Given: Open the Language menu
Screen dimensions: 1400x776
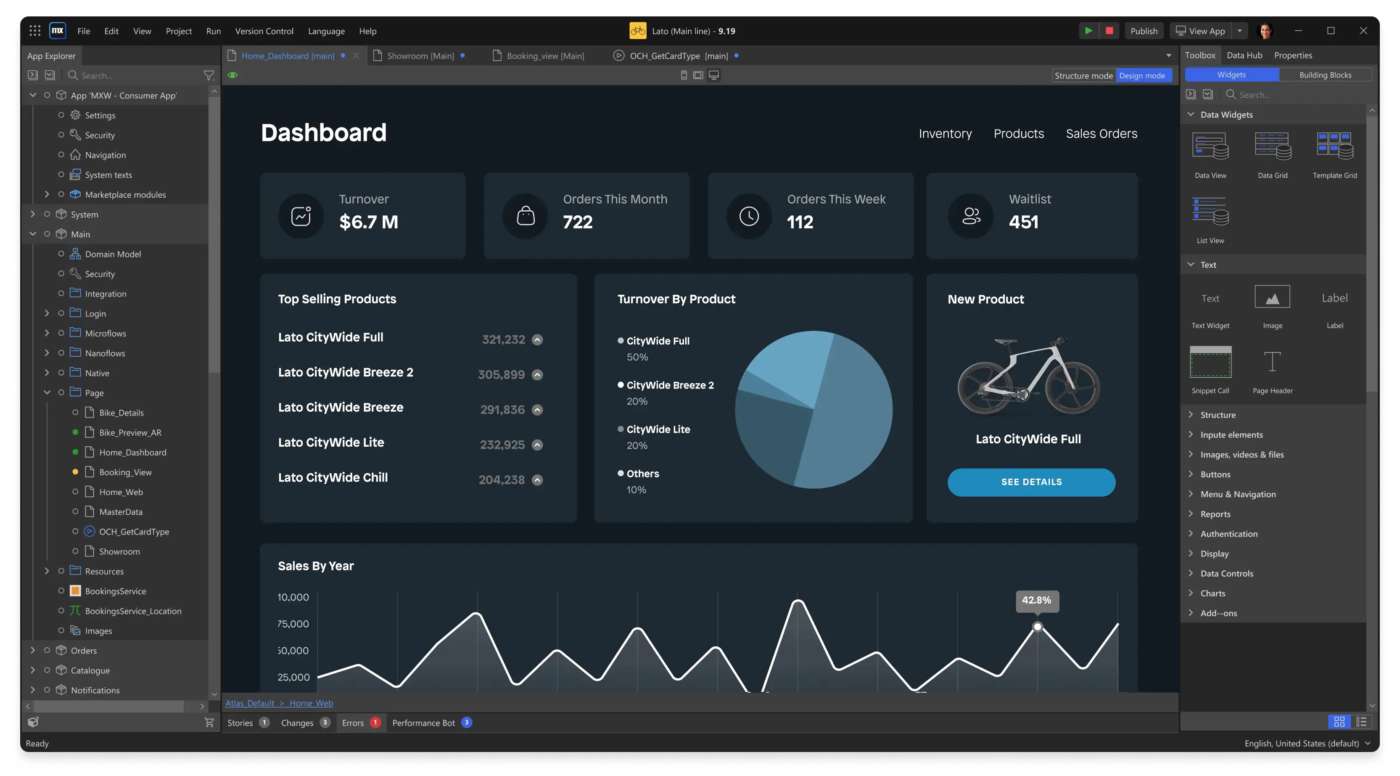Looking at the screenshot, I should (x=326, y=31).
